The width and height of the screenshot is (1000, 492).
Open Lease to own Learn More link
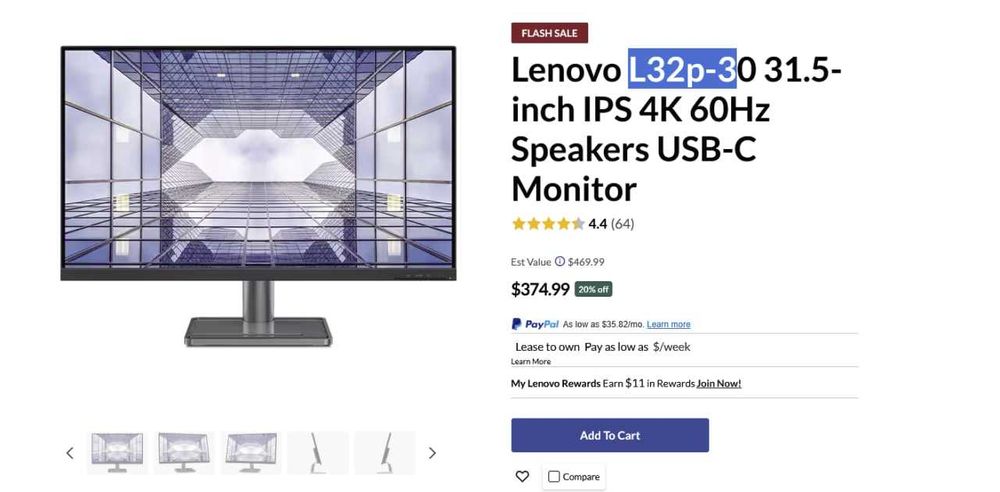coord(531,361)
